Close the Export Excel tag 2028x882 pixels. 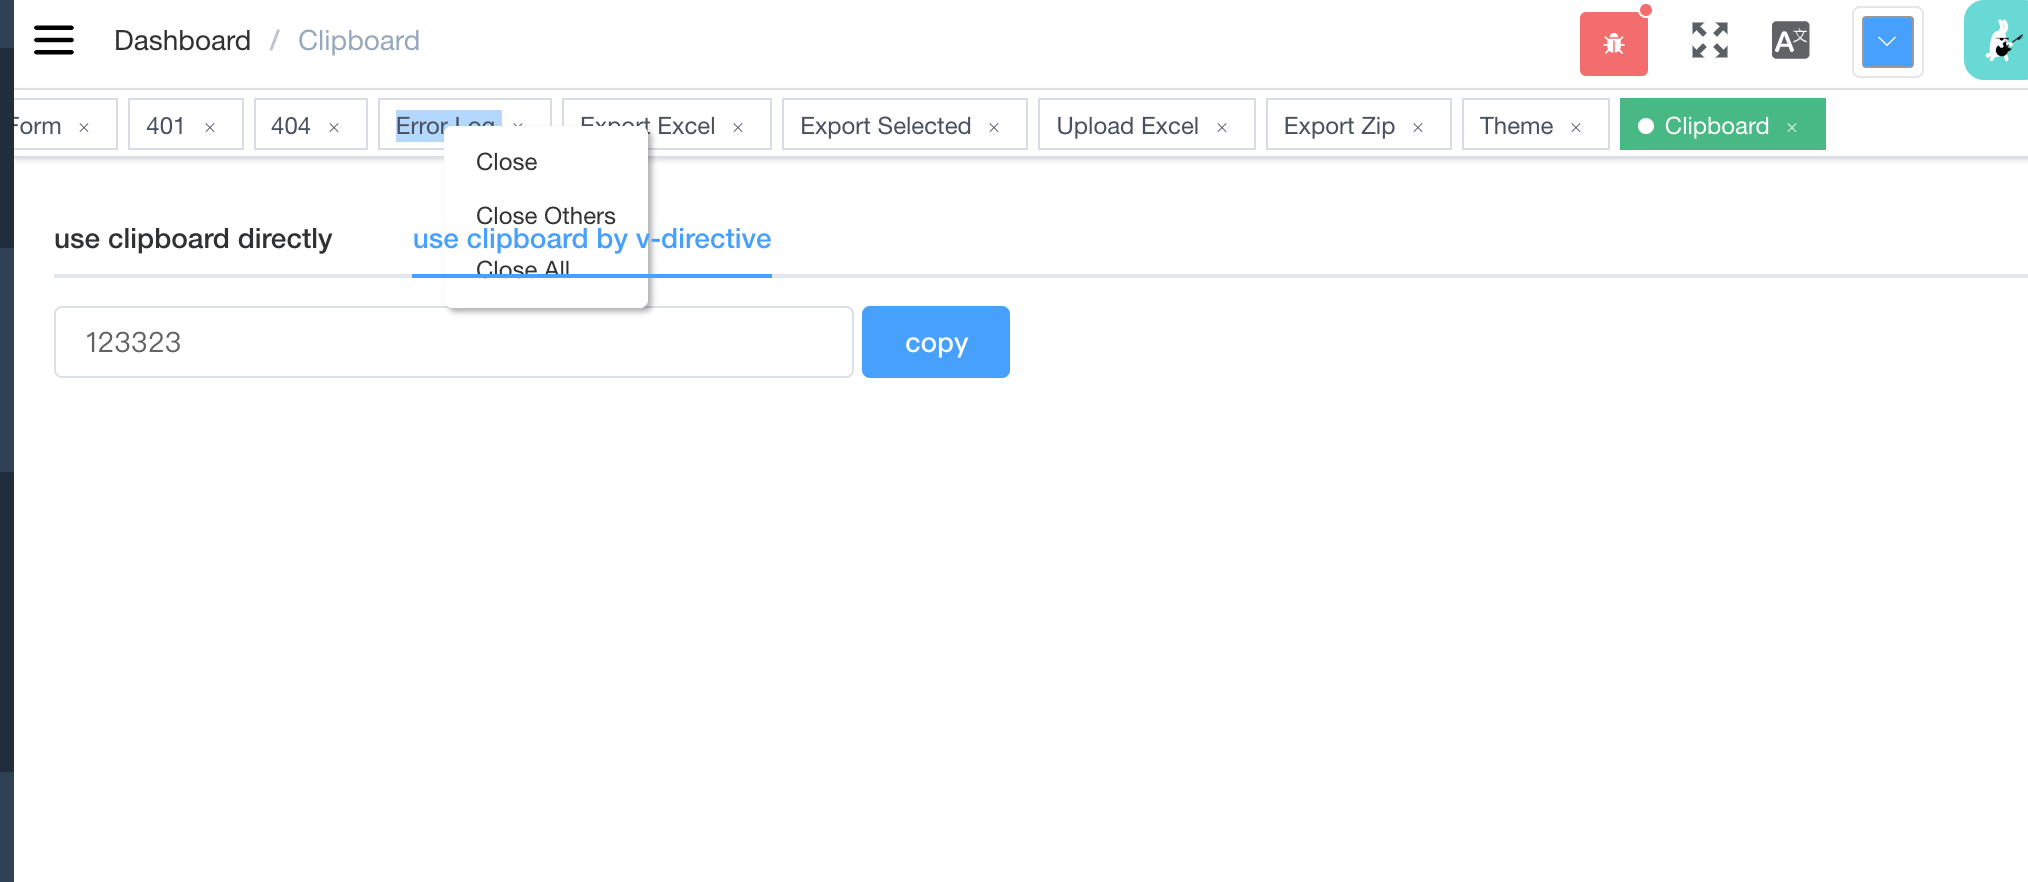(x=738, y=127)
